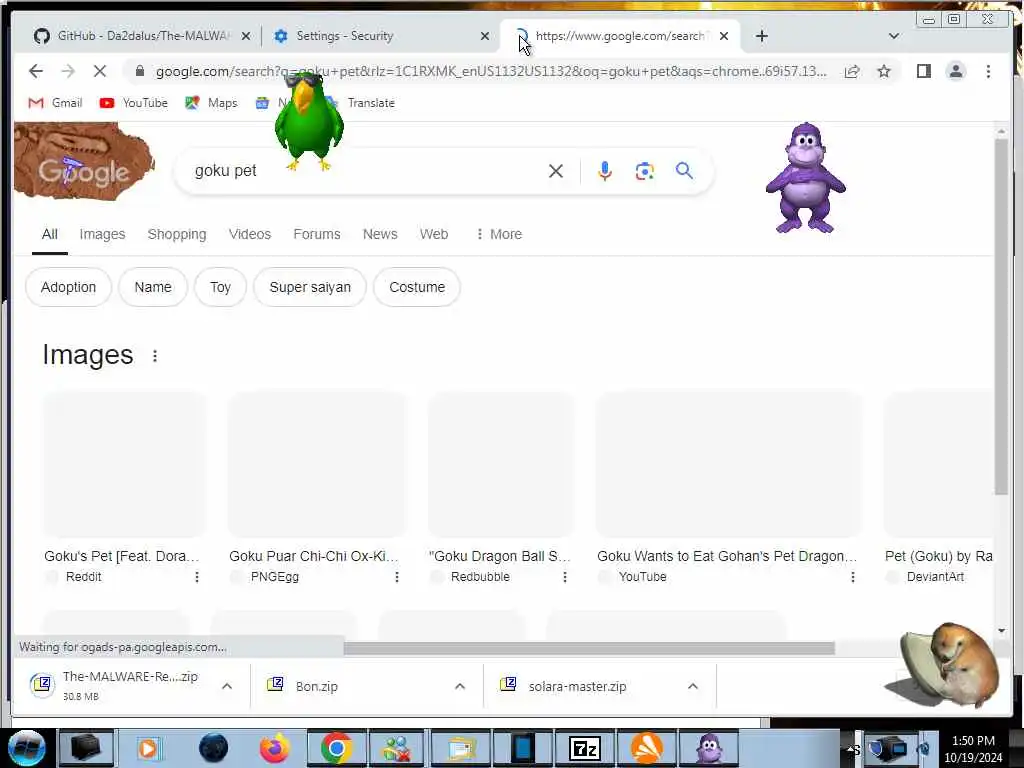Open 7-Zip from the taskbar
Viewport: 1024px width, 768px height.
pyautogui.click(x=584, y=748)
